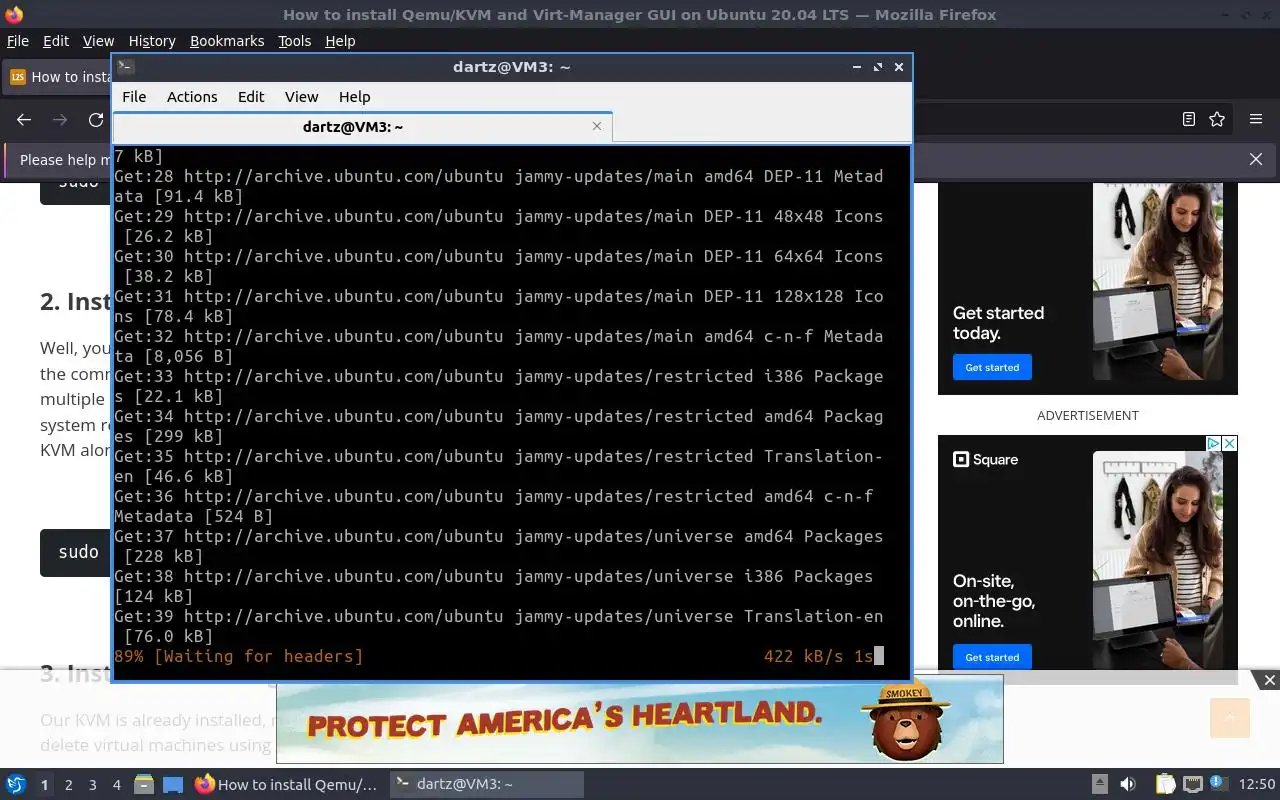Open the terminal's View menu

[301, 97]
